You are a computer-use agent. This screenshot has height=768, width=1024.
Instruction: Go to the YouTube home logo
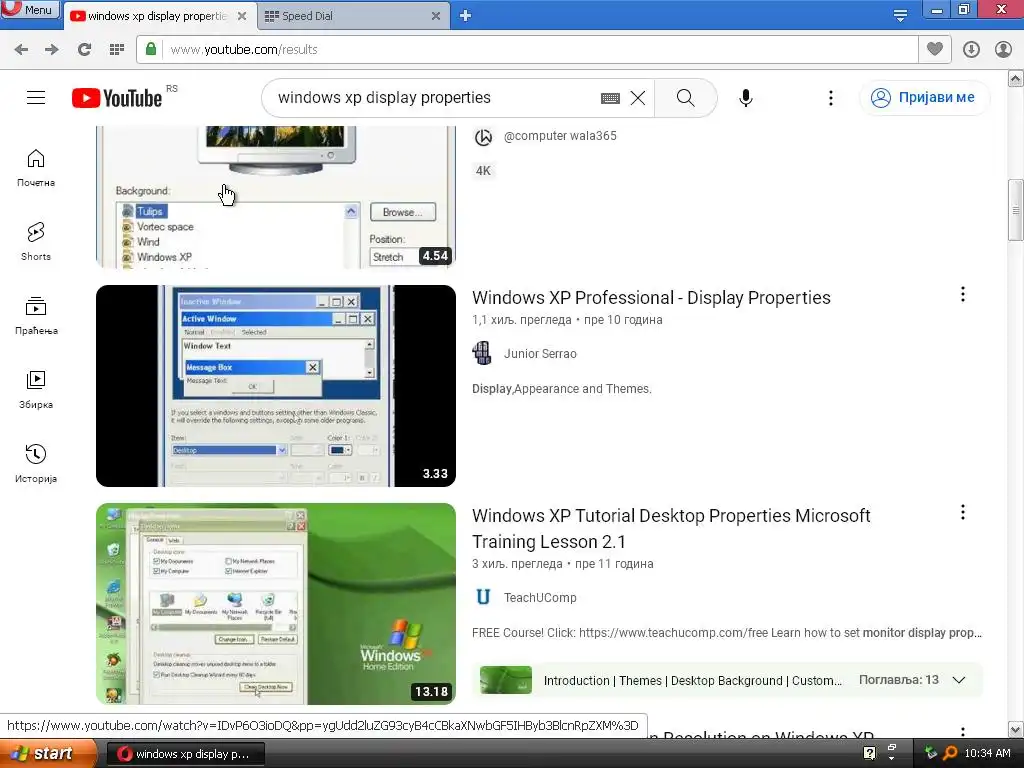tap(117, 98)
